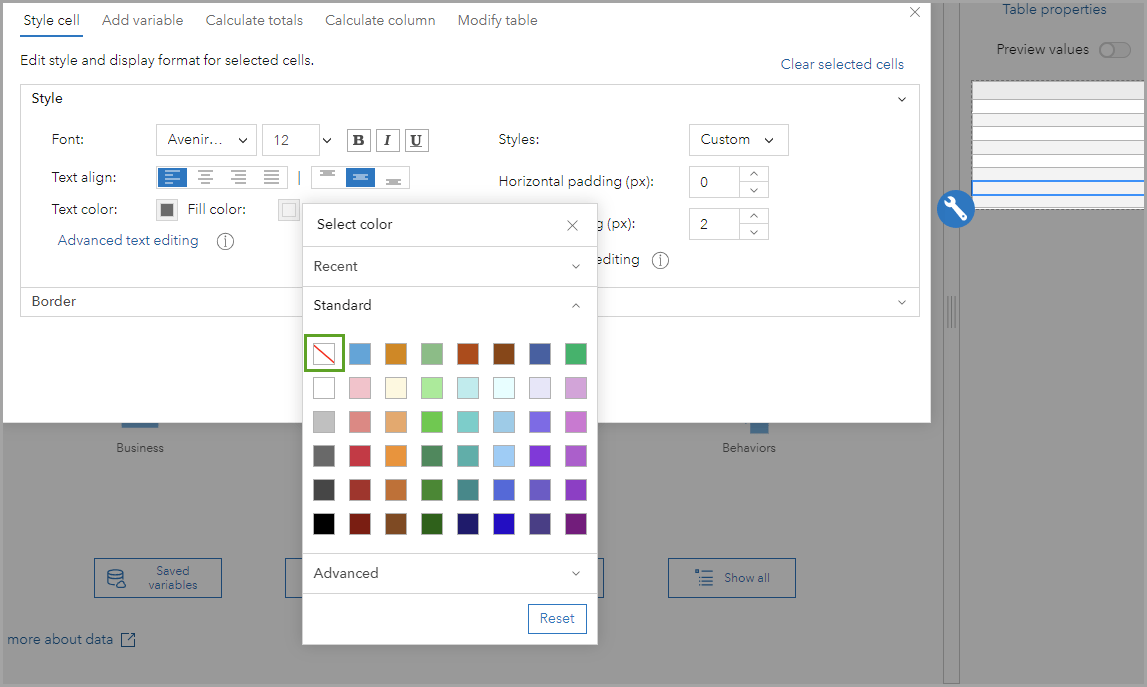Toggle bold text formatting

click(358, 140)
